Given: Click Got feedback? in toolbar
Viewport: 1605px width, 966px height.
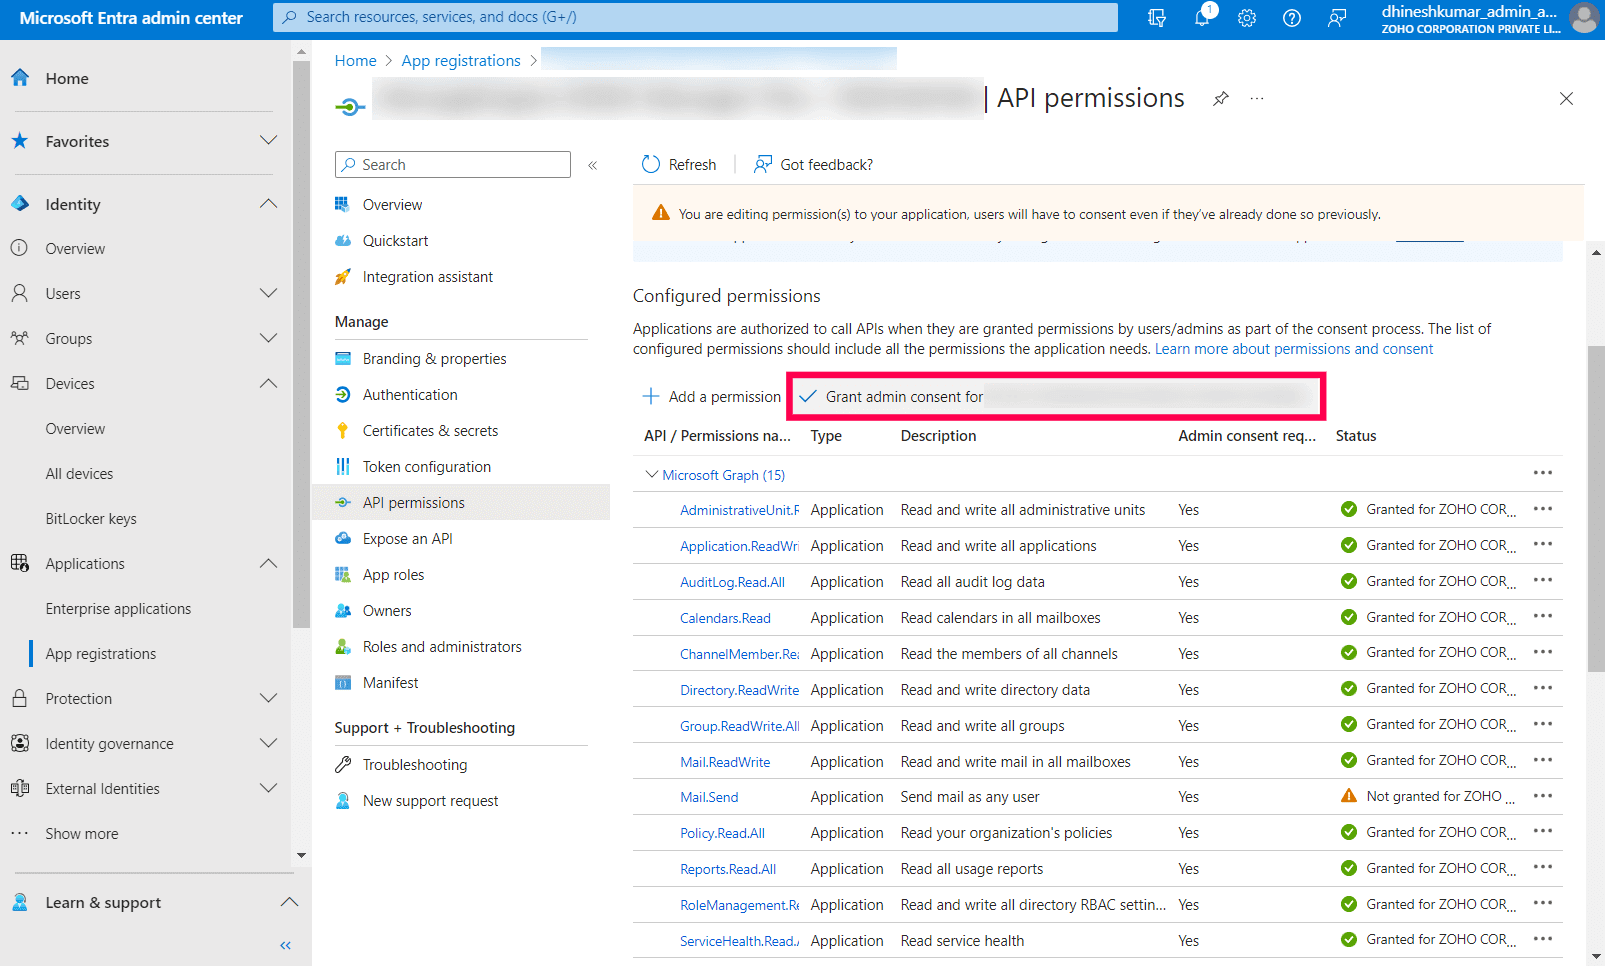Looking at the screenshot, I should click(813, 165).
